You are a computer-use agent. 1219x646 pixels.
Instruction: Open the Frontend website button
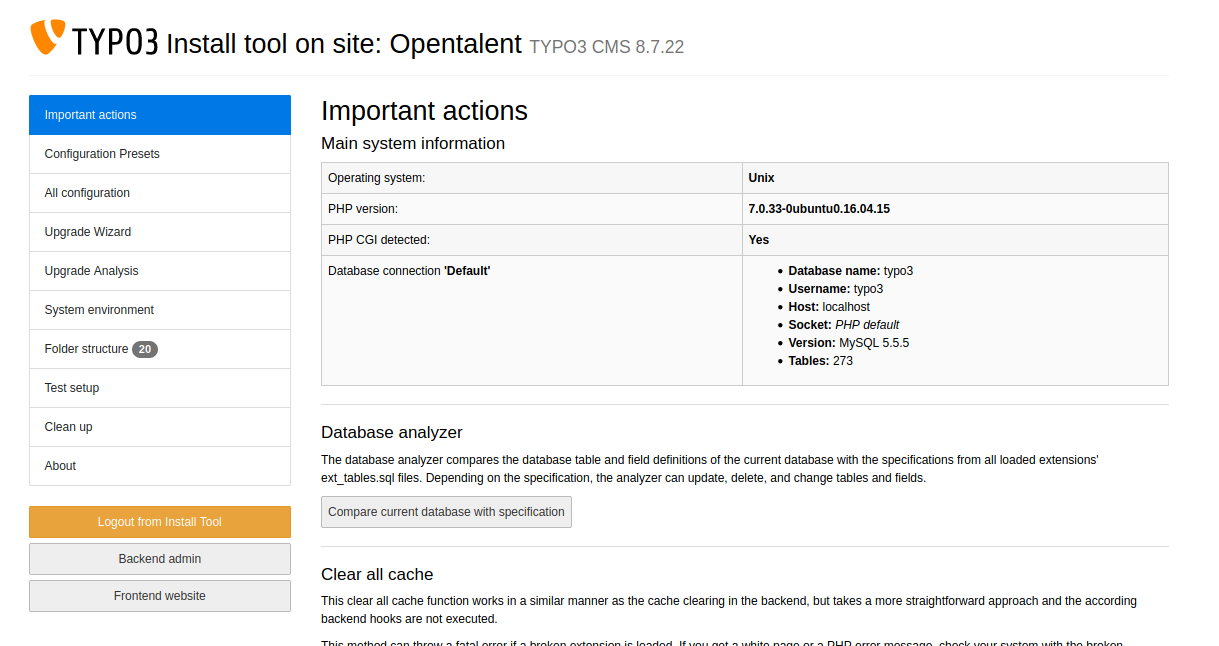pyautogui.click(x=160, y=596)
